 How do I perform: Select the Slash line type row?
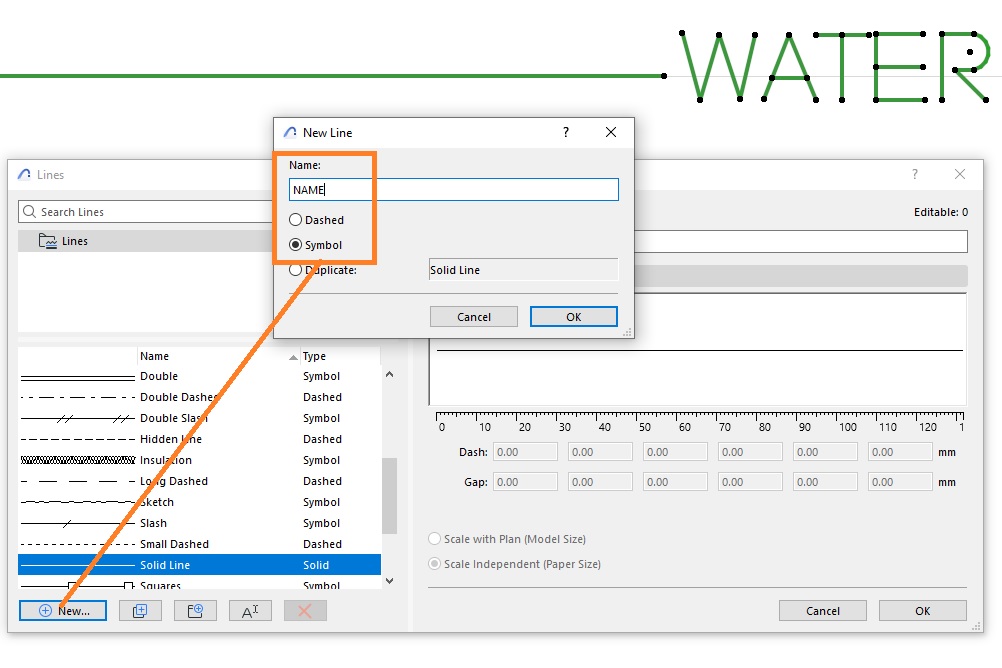tap(199, 523)
